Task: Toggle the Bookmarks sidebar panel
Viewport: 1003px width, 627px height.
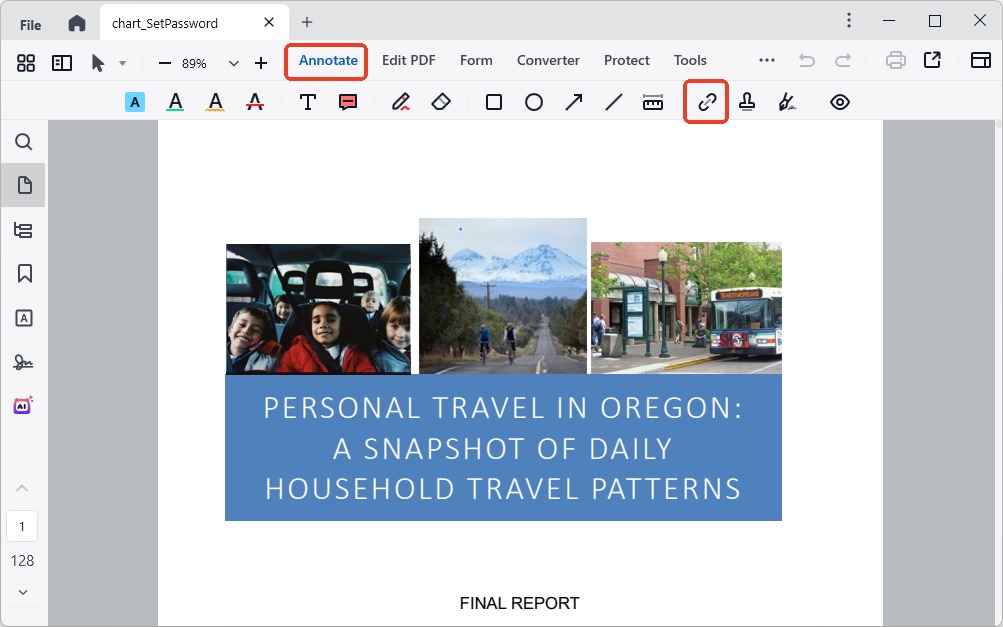Action: coord(23,273)
